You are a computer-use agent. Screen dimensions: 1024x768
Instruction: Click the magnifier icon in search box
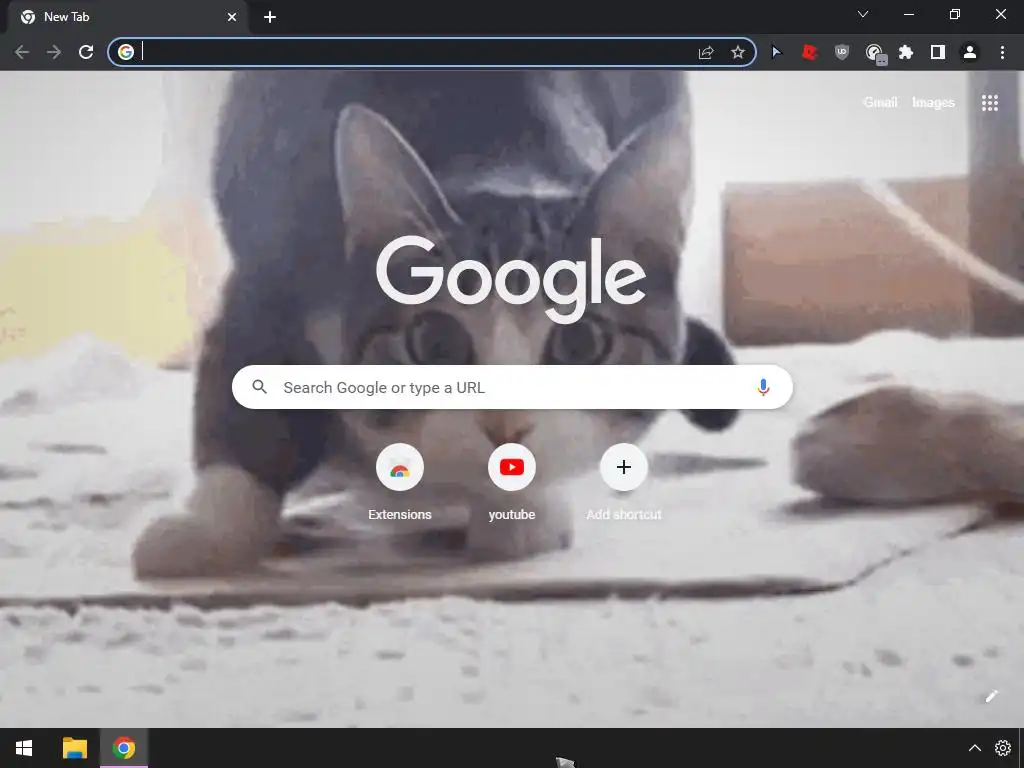[x=259, y=387]
